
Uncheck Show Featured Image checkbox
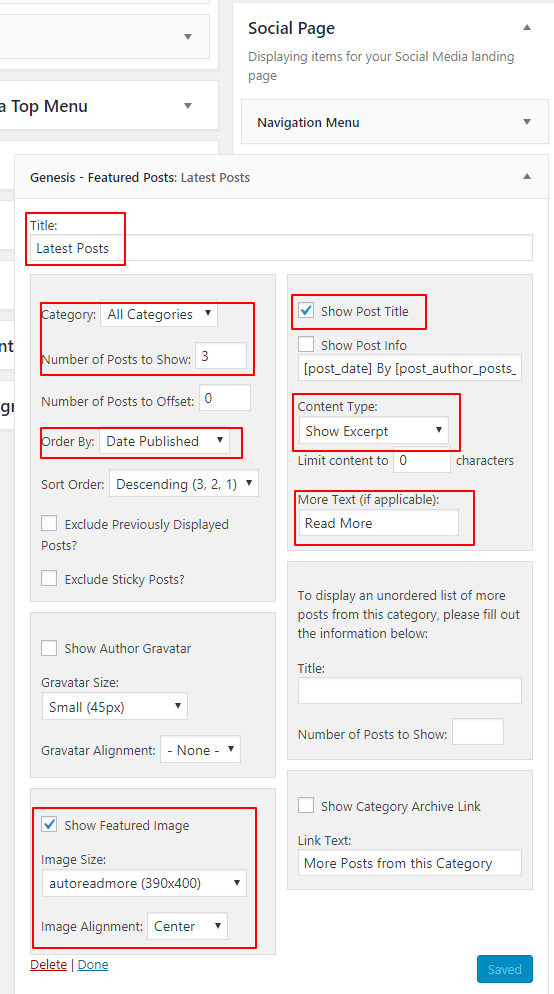point(49,825)
